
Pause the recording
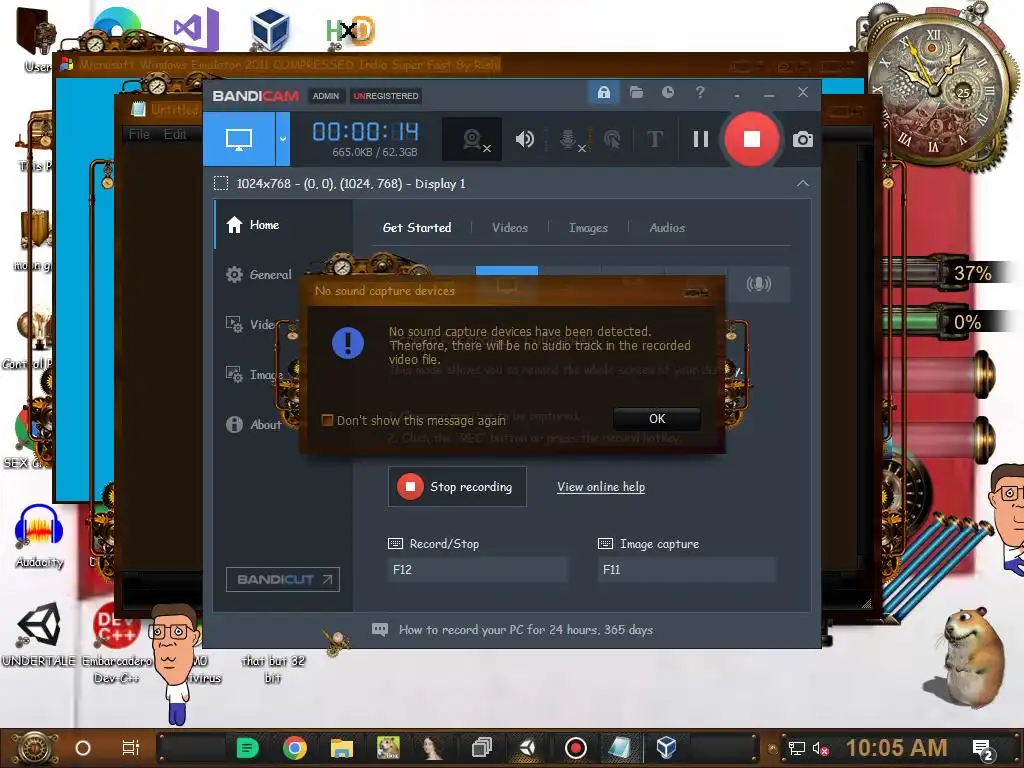pyautogui.click(x=701, y=139)
